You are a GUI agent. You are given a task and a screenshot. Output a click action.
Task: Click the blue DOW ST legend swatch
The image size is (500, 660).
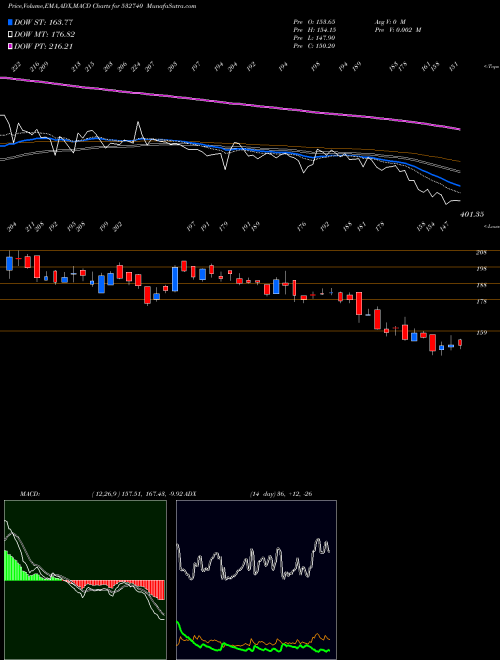click(x=11, y=22)
